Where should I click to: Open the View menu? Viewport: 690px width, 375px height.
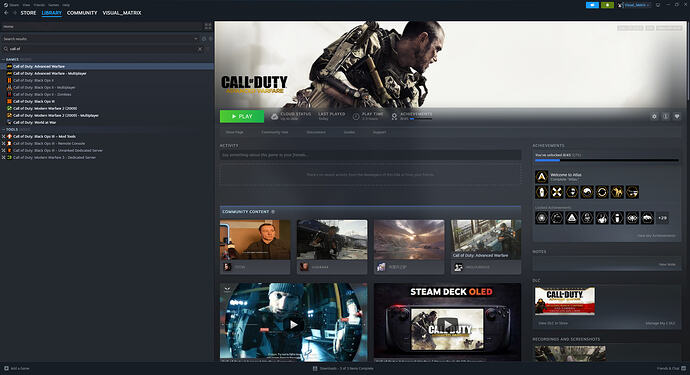[26, 5]
